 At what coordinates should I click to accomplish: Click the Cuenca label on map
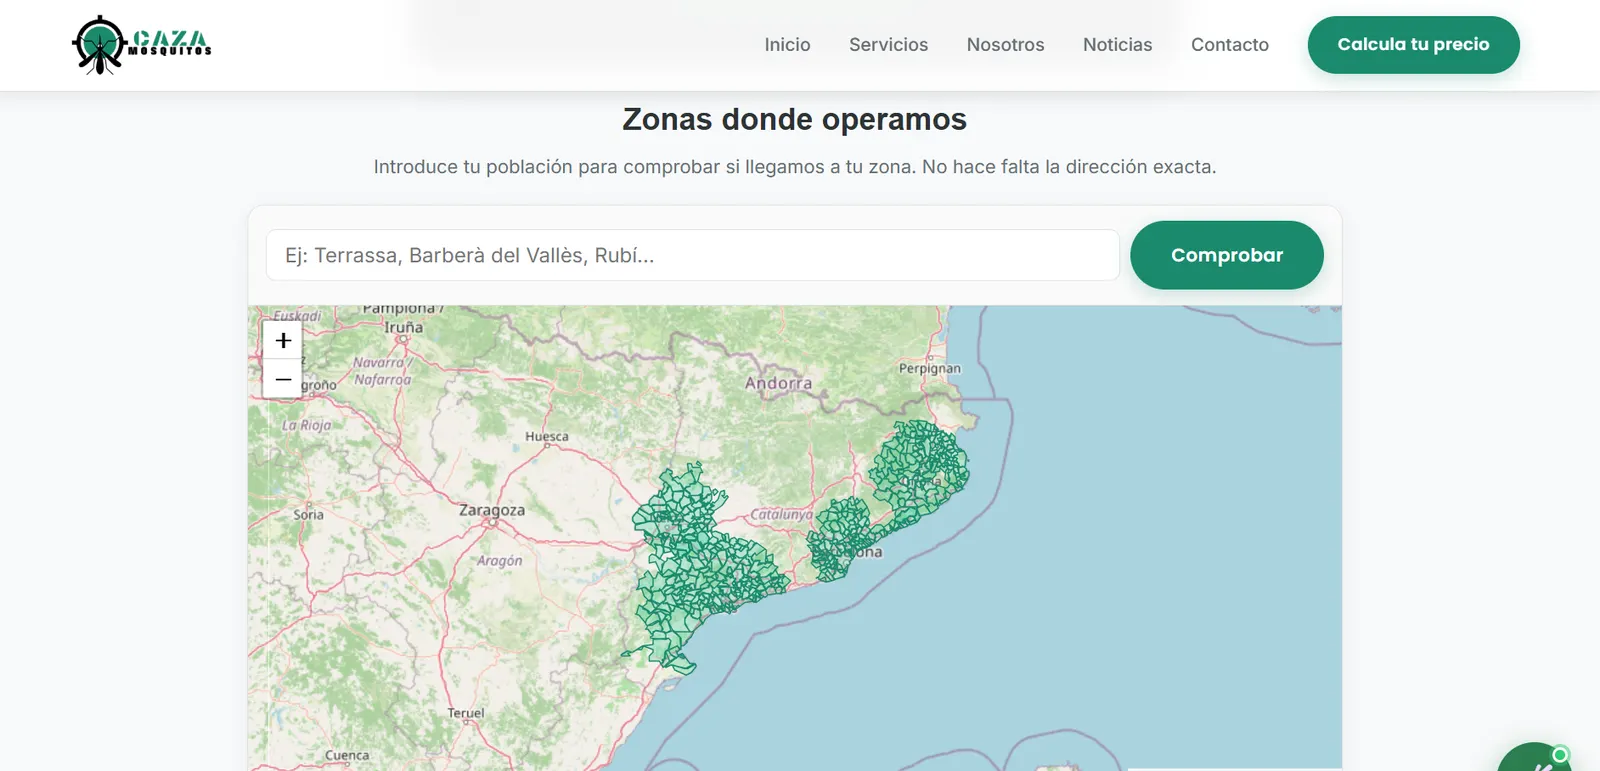coord(347,755)
